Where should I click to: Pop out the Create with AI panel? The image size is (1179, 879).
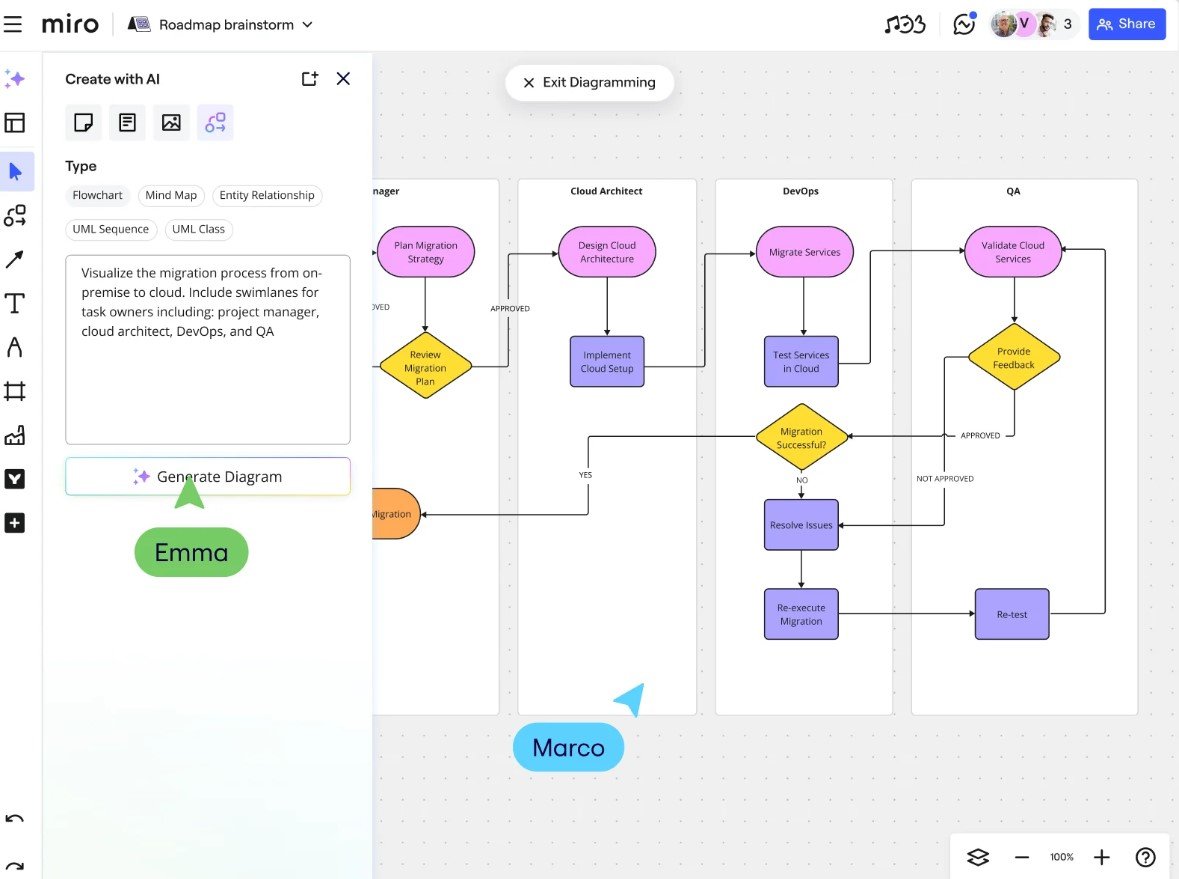(x=310, y=79)
